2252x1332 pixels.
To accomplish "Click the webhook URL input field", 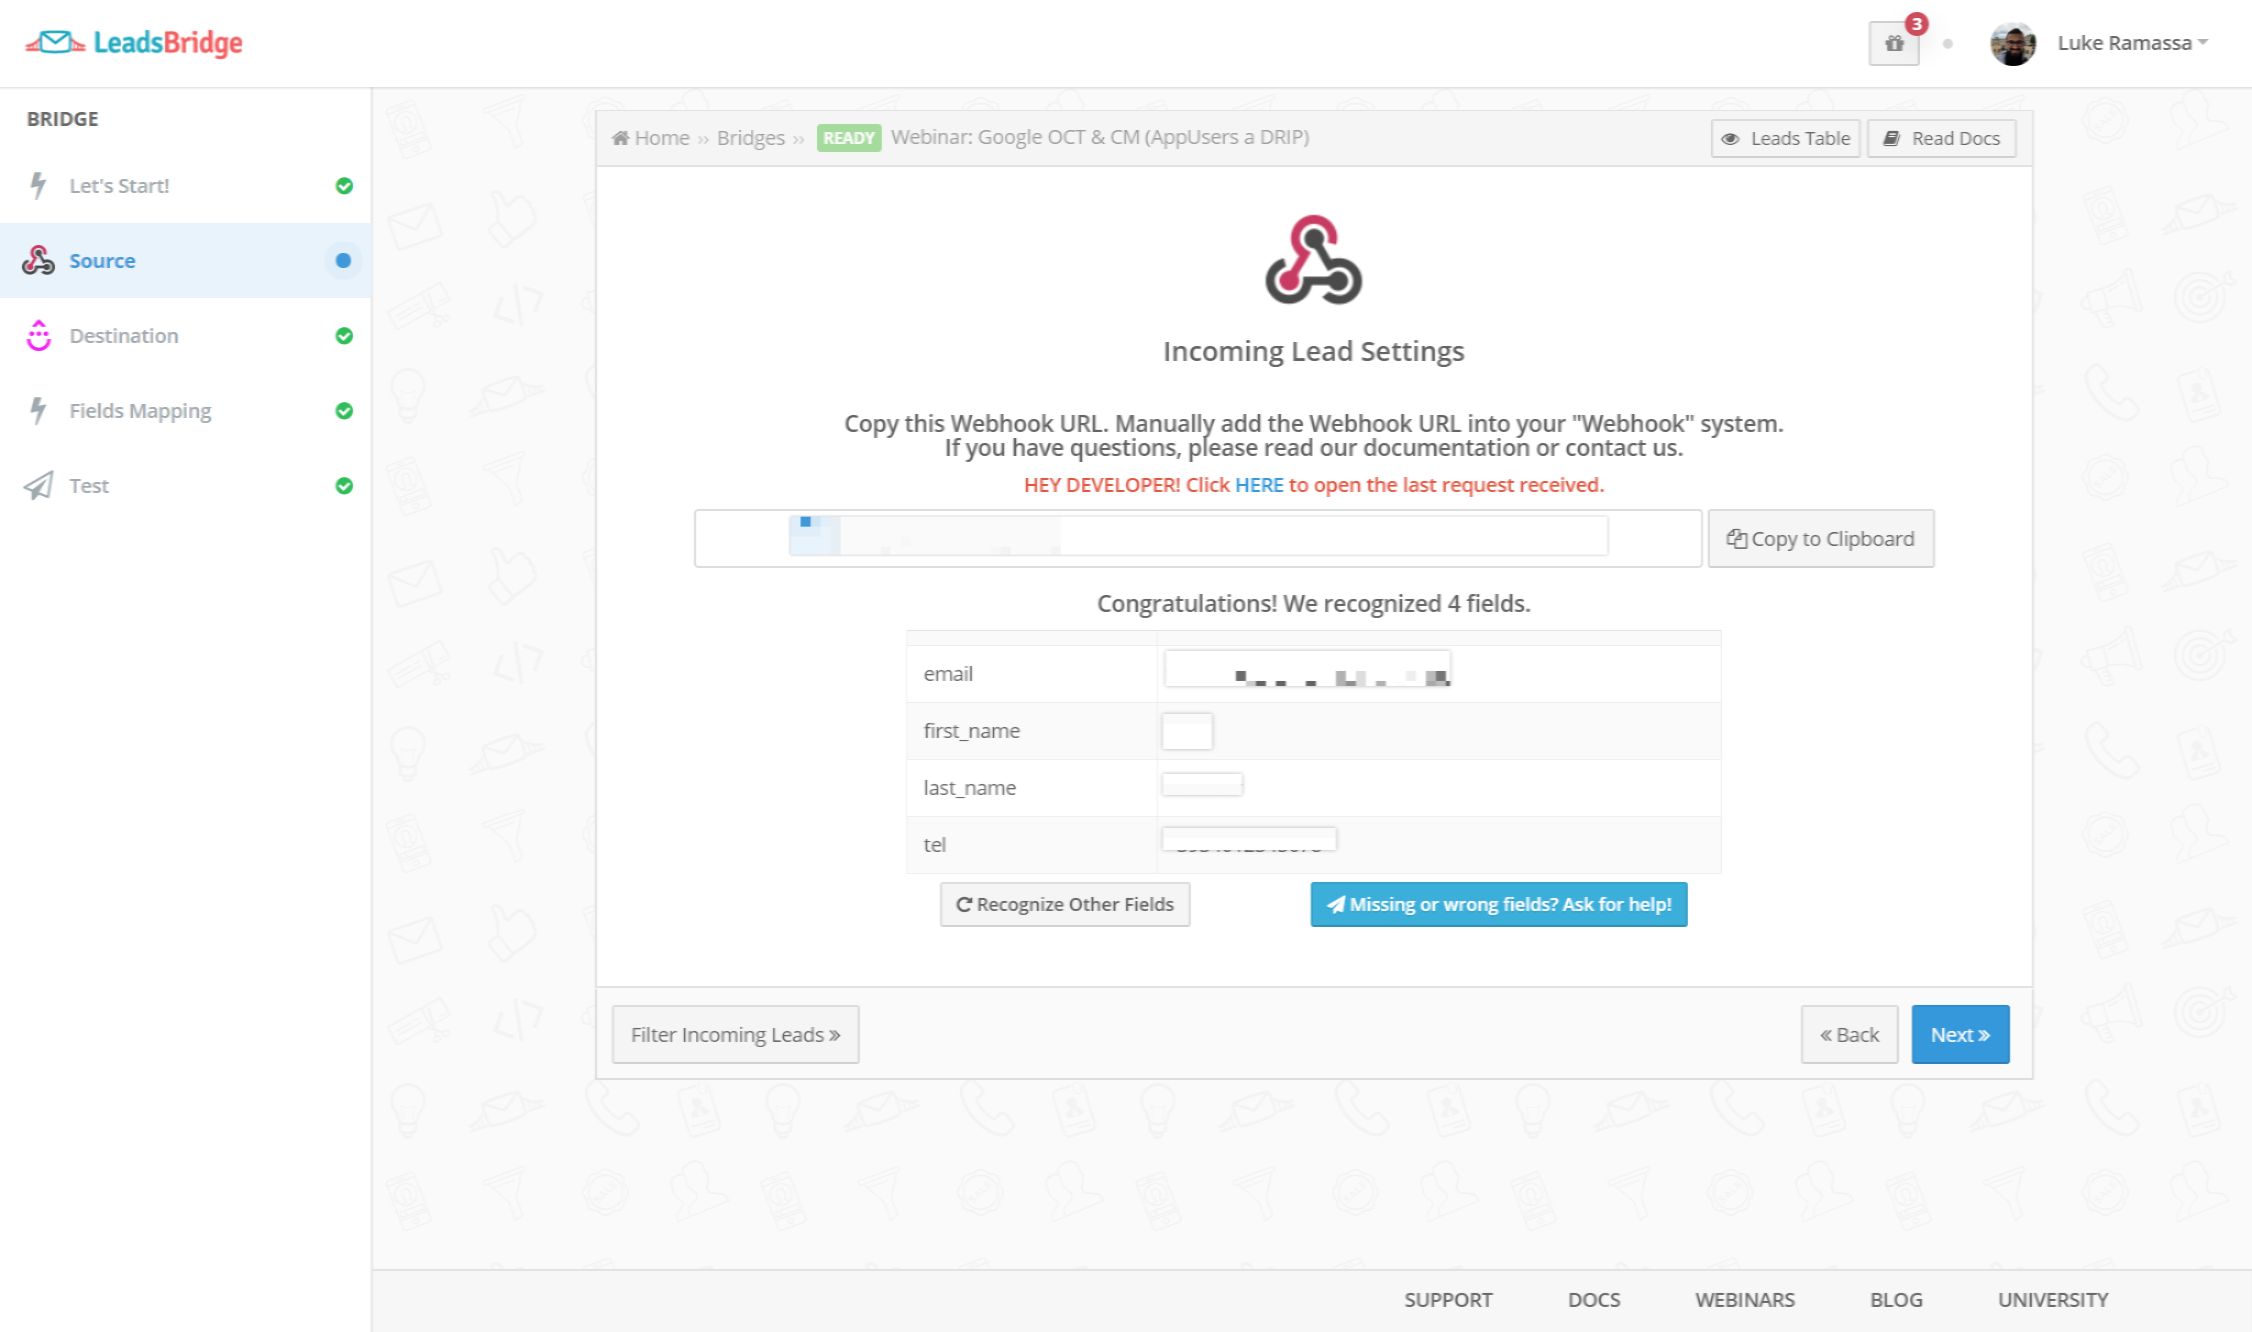I will coord(1198,536).
